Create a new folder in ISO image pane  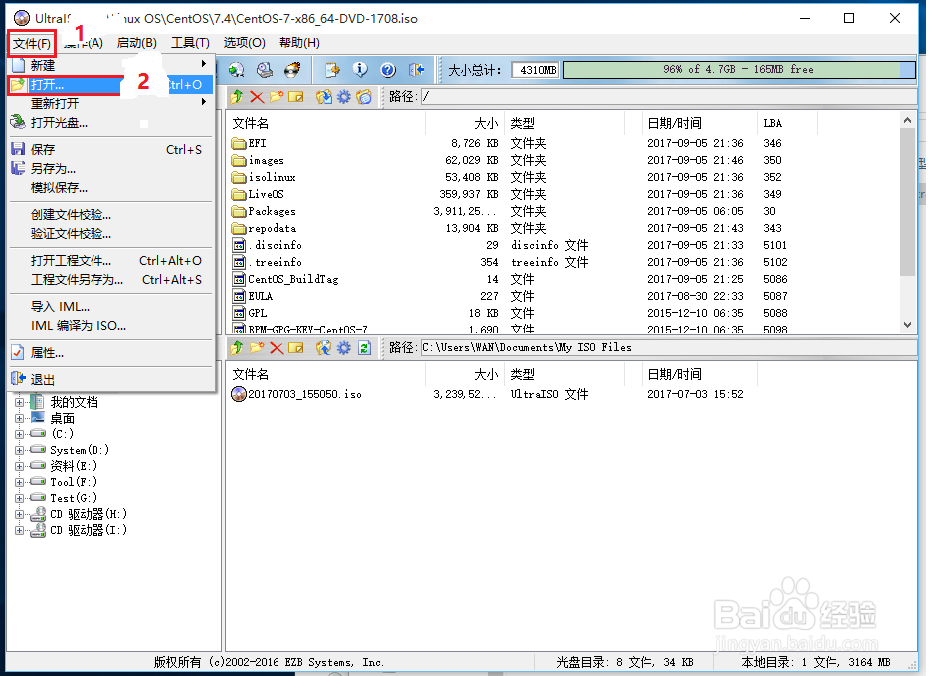276,97
